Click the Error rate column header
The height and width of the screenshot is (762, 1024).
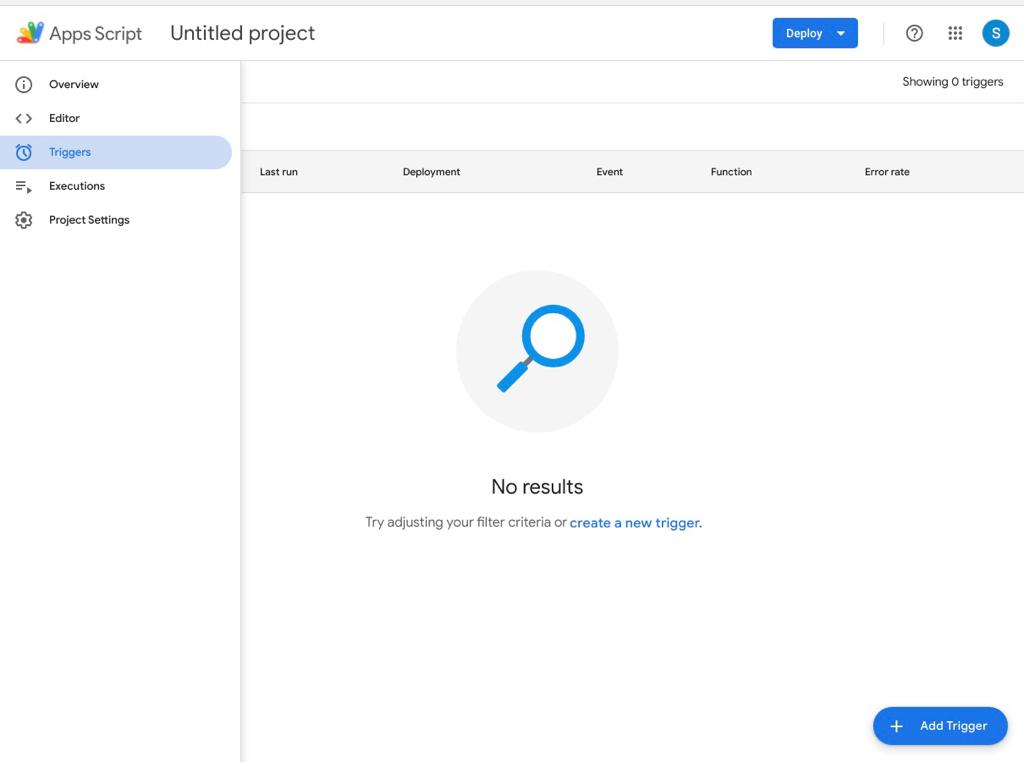pos(887,172)
